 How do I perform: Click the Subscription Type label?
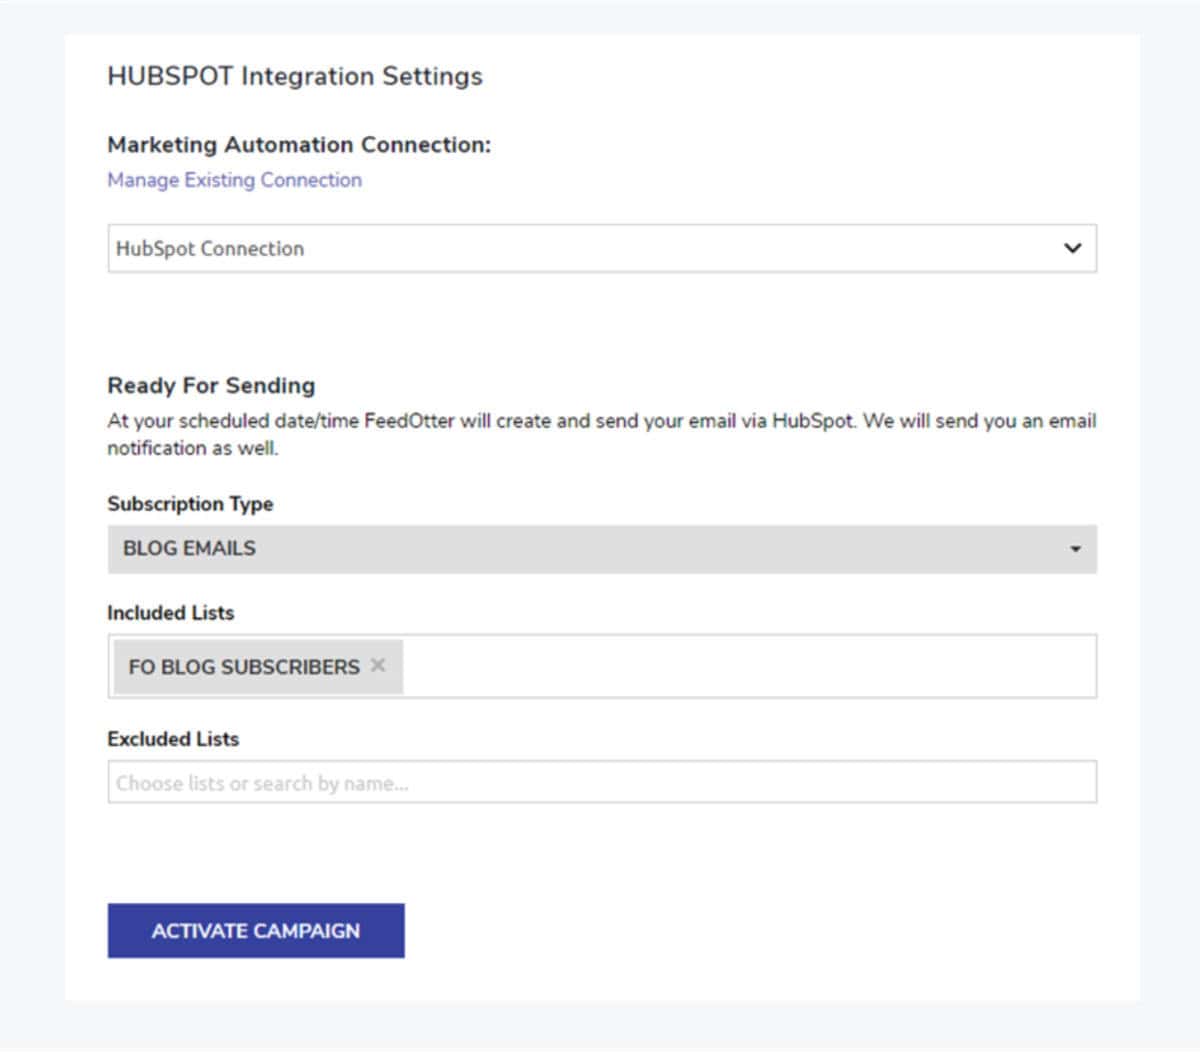pos(190,504)
